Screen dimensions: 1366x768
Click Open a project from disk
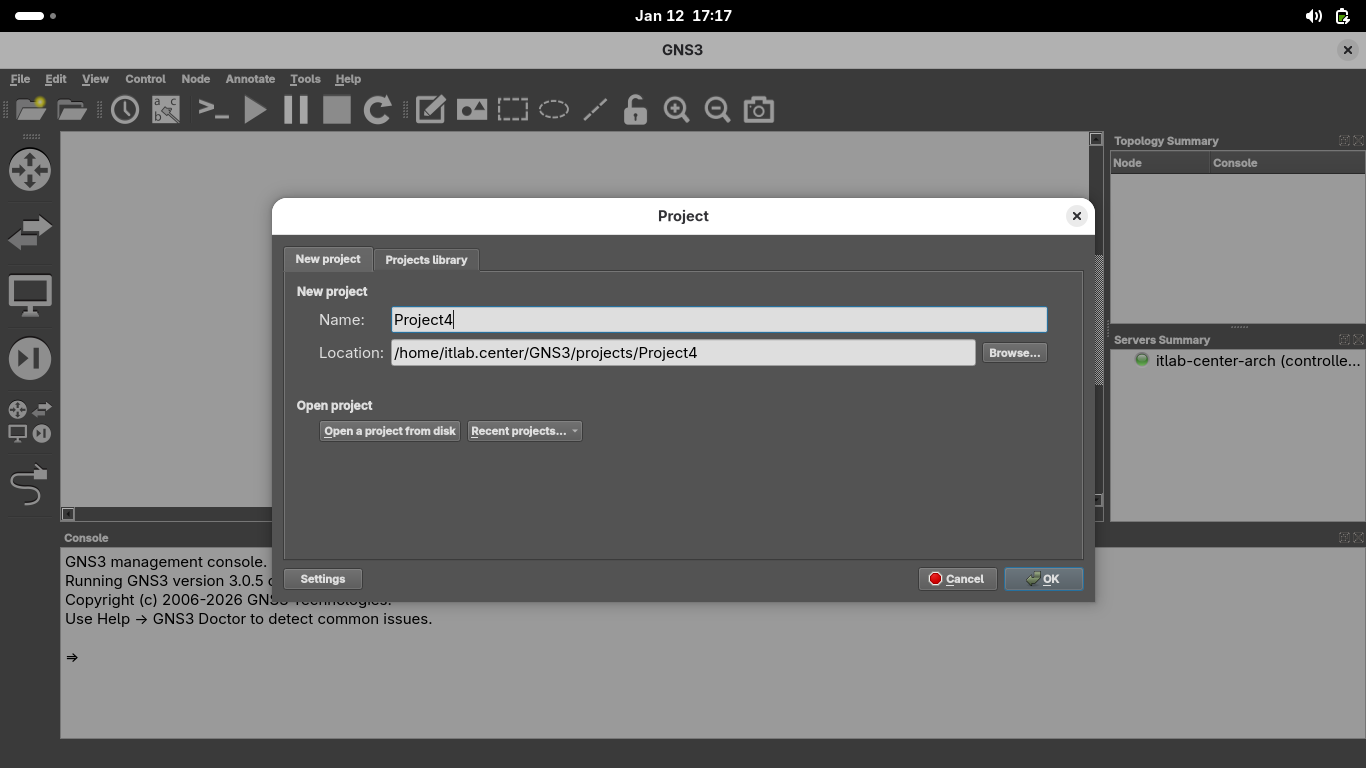click(x=389, y=431)
